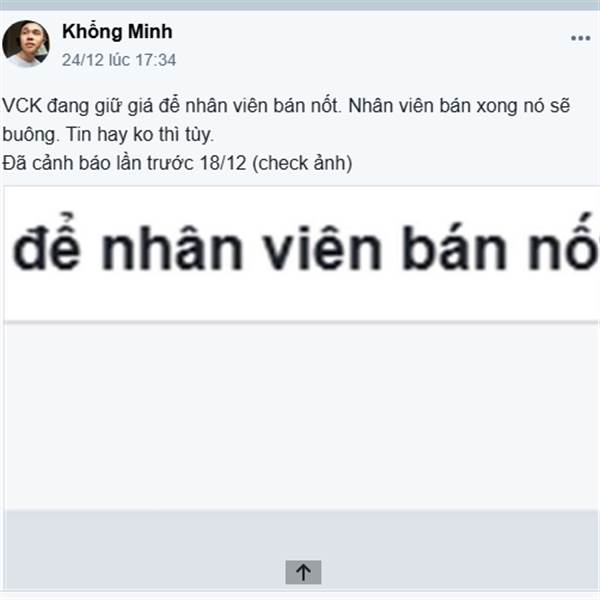The height and width of the screenshot is (600, 600).
Task: Click the line 'buông. Tin hay ko thì tùy.'
Action: coord(108,135)
